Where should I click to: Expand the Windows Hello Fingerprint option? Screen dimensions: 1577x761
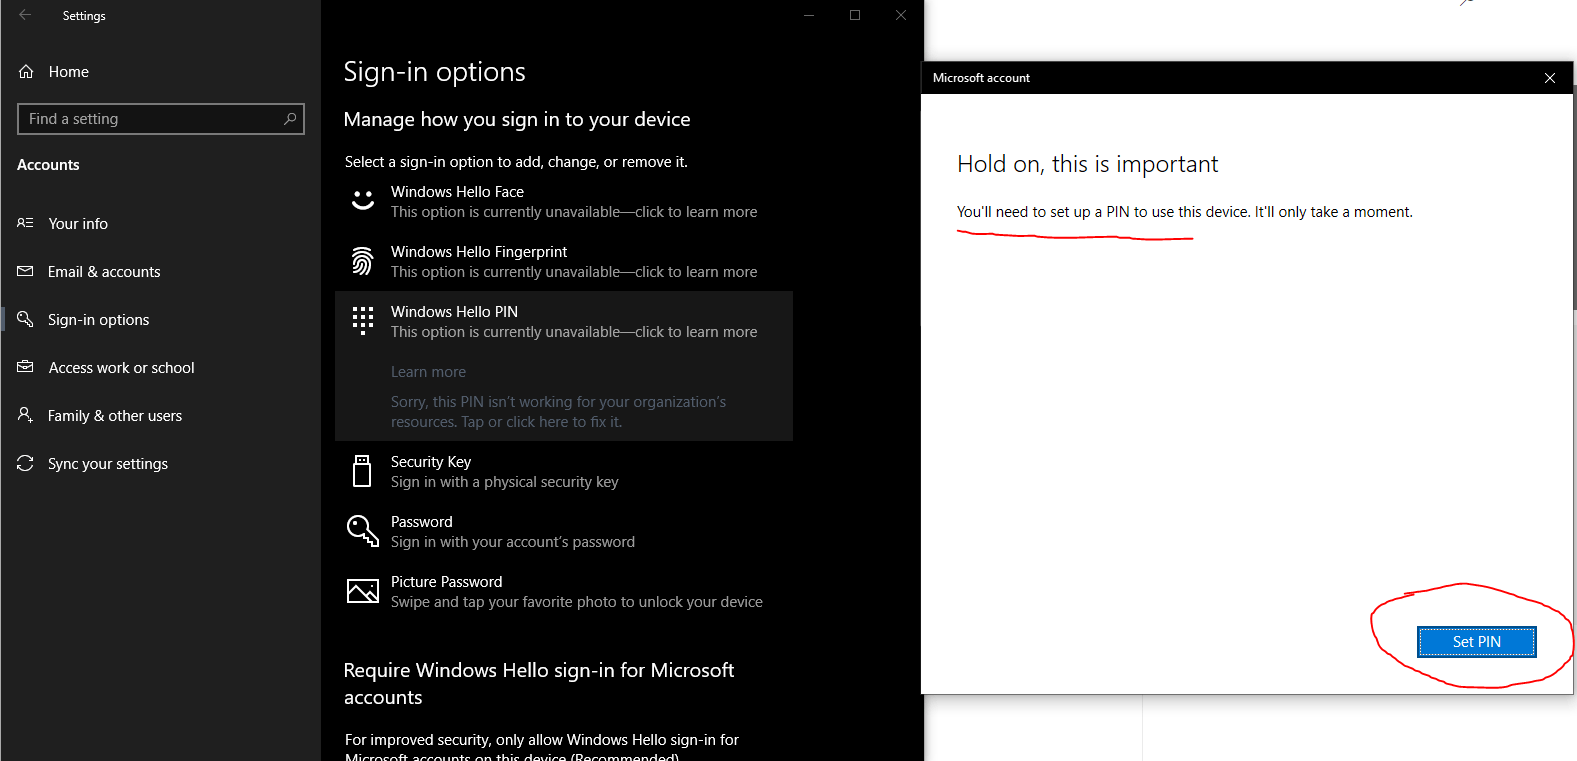(564, 261)
